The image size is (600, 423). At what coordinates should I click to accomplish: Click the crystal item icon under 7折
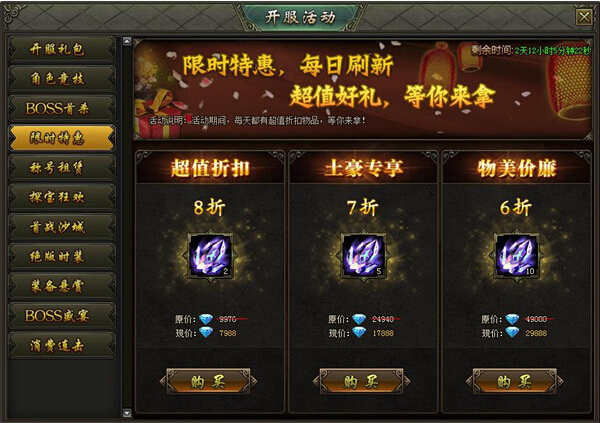(364, 256)
